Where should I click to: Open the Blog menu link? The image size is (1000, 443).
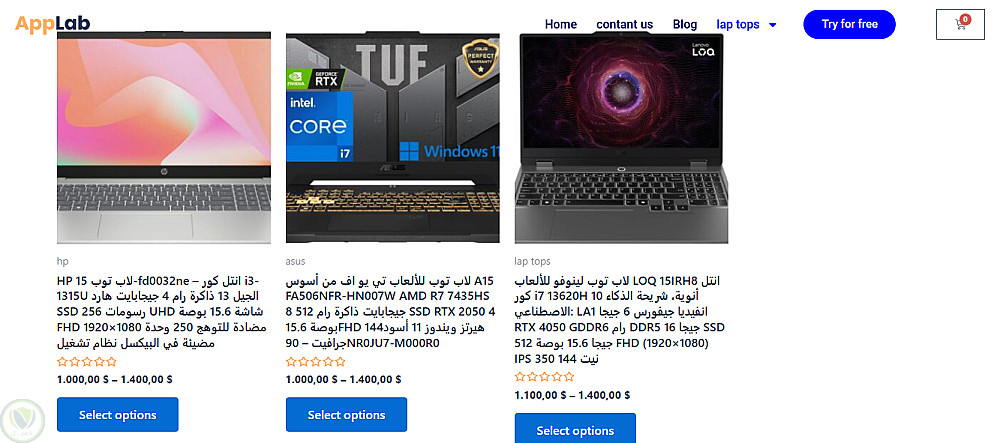685,24
